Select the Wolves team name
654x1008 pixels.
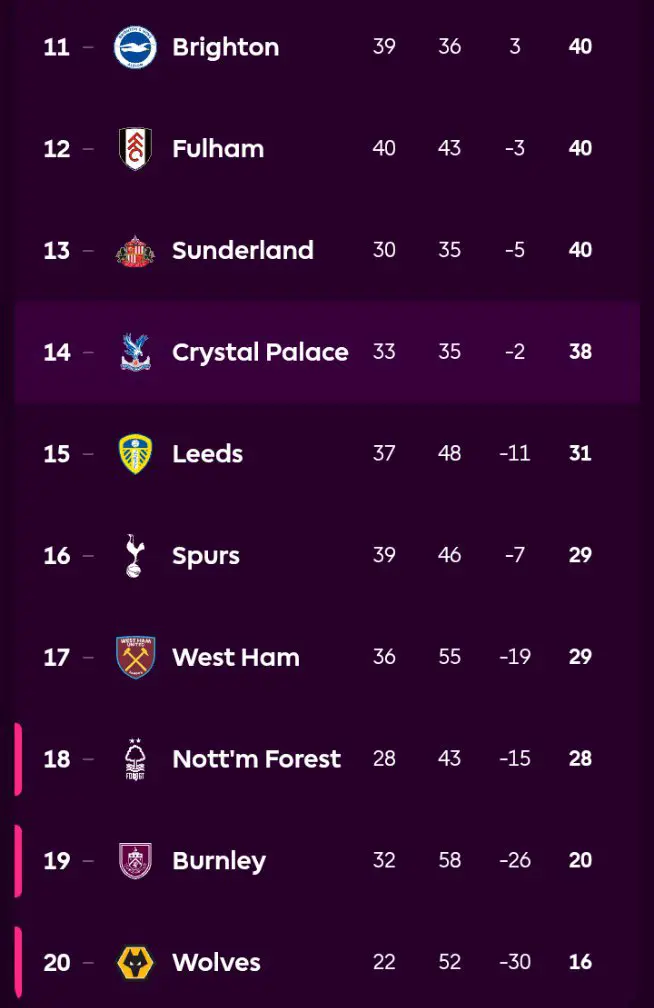[216, 963]
